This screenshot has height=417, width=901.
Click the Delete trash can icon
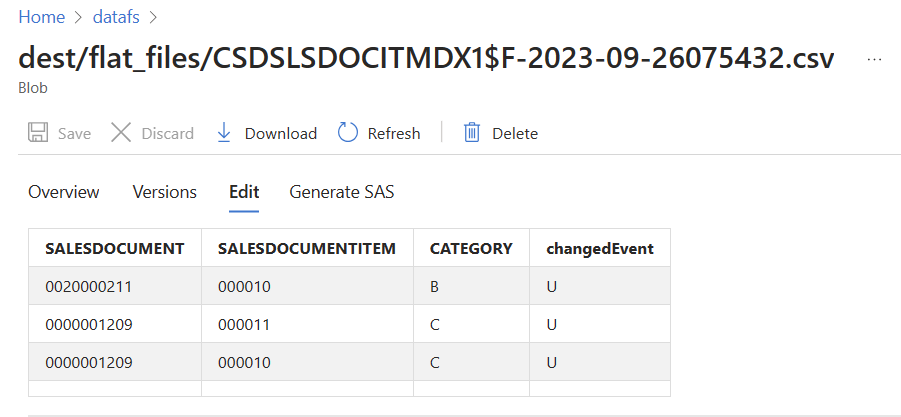point(472,133)
